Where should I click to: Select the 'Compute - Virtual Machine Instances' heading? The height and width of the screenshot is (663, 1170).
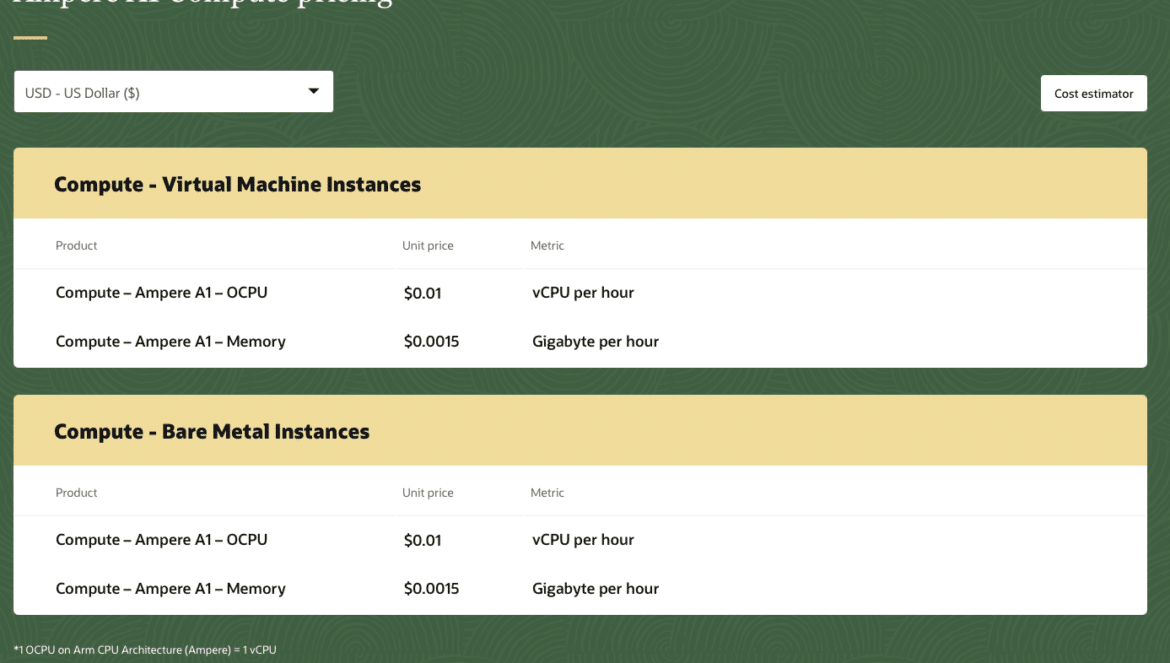click(x=237, y=184)
